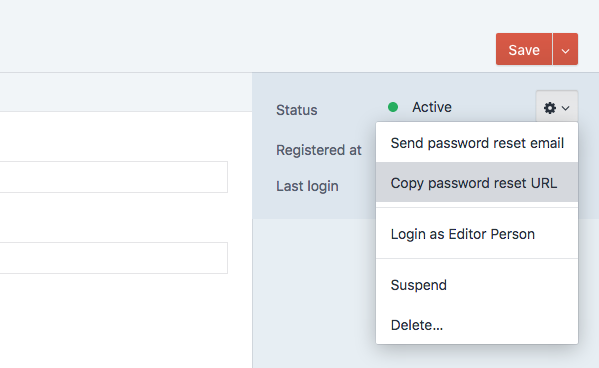The height and width of the screenshot is (368, 599).
Task: Open the Save button dropdown arrow
Action: point(565,49)
